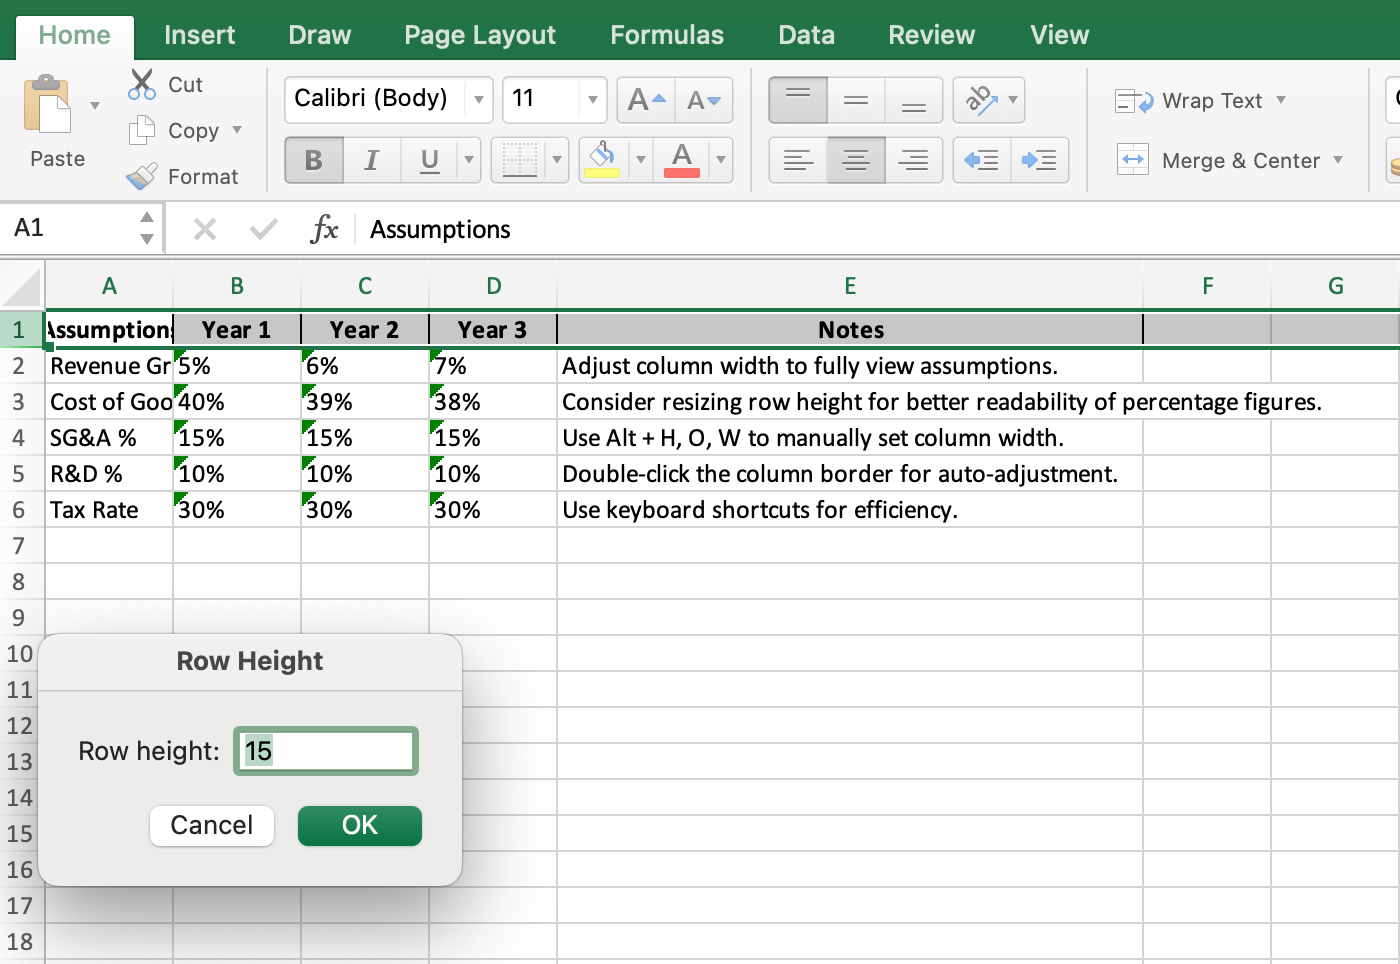Enable Wrap Text
This screenshot has width=1400, height=964.
coord(1198,100)
